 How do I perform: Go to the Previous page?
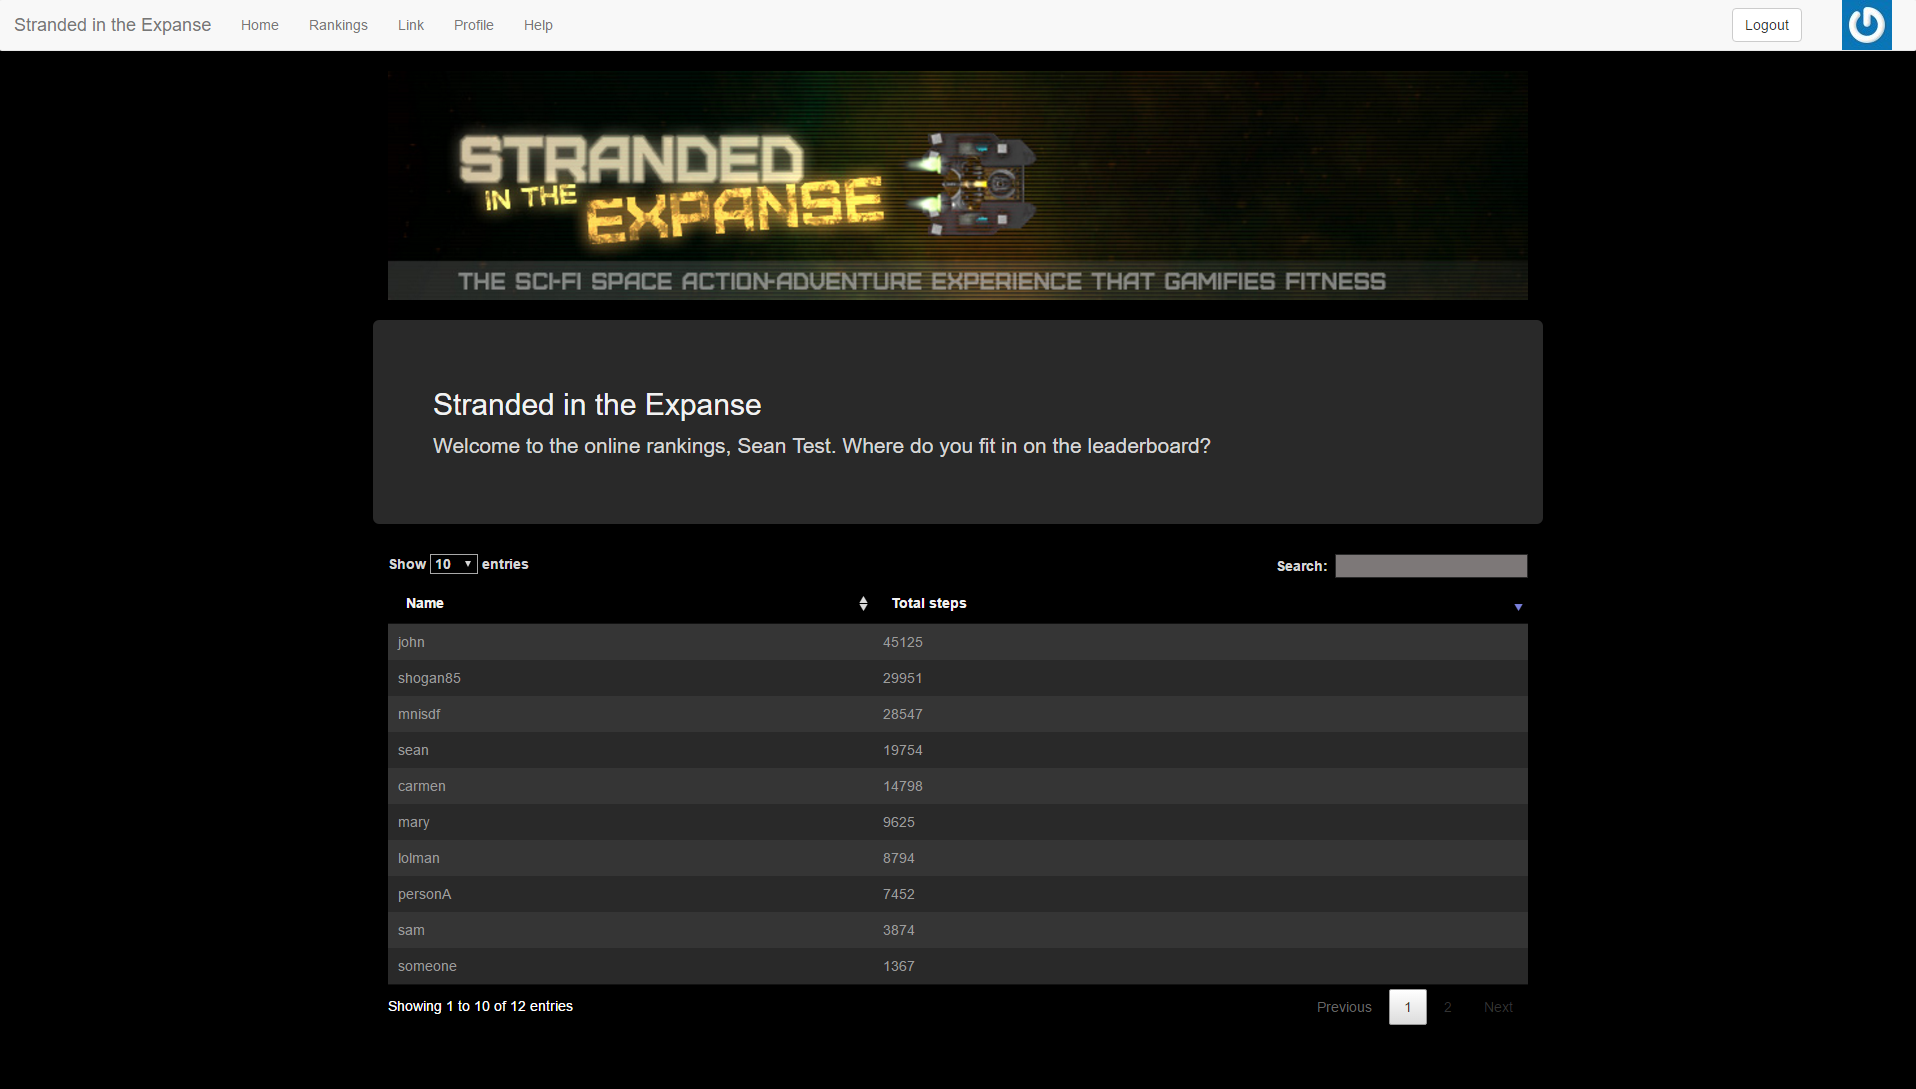[1344, 1007]
